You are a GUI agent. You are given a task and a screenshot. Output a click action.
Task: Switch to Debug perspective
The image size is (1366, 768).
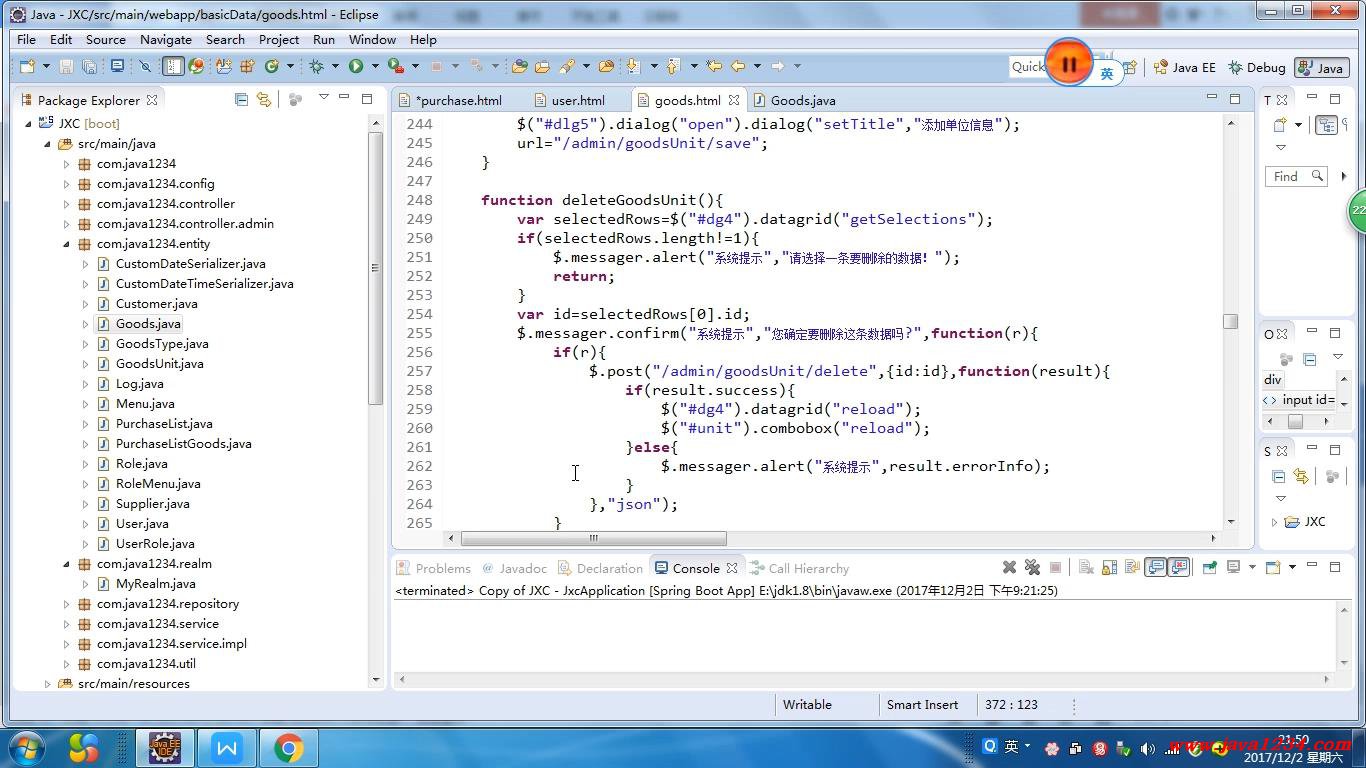1256,67
